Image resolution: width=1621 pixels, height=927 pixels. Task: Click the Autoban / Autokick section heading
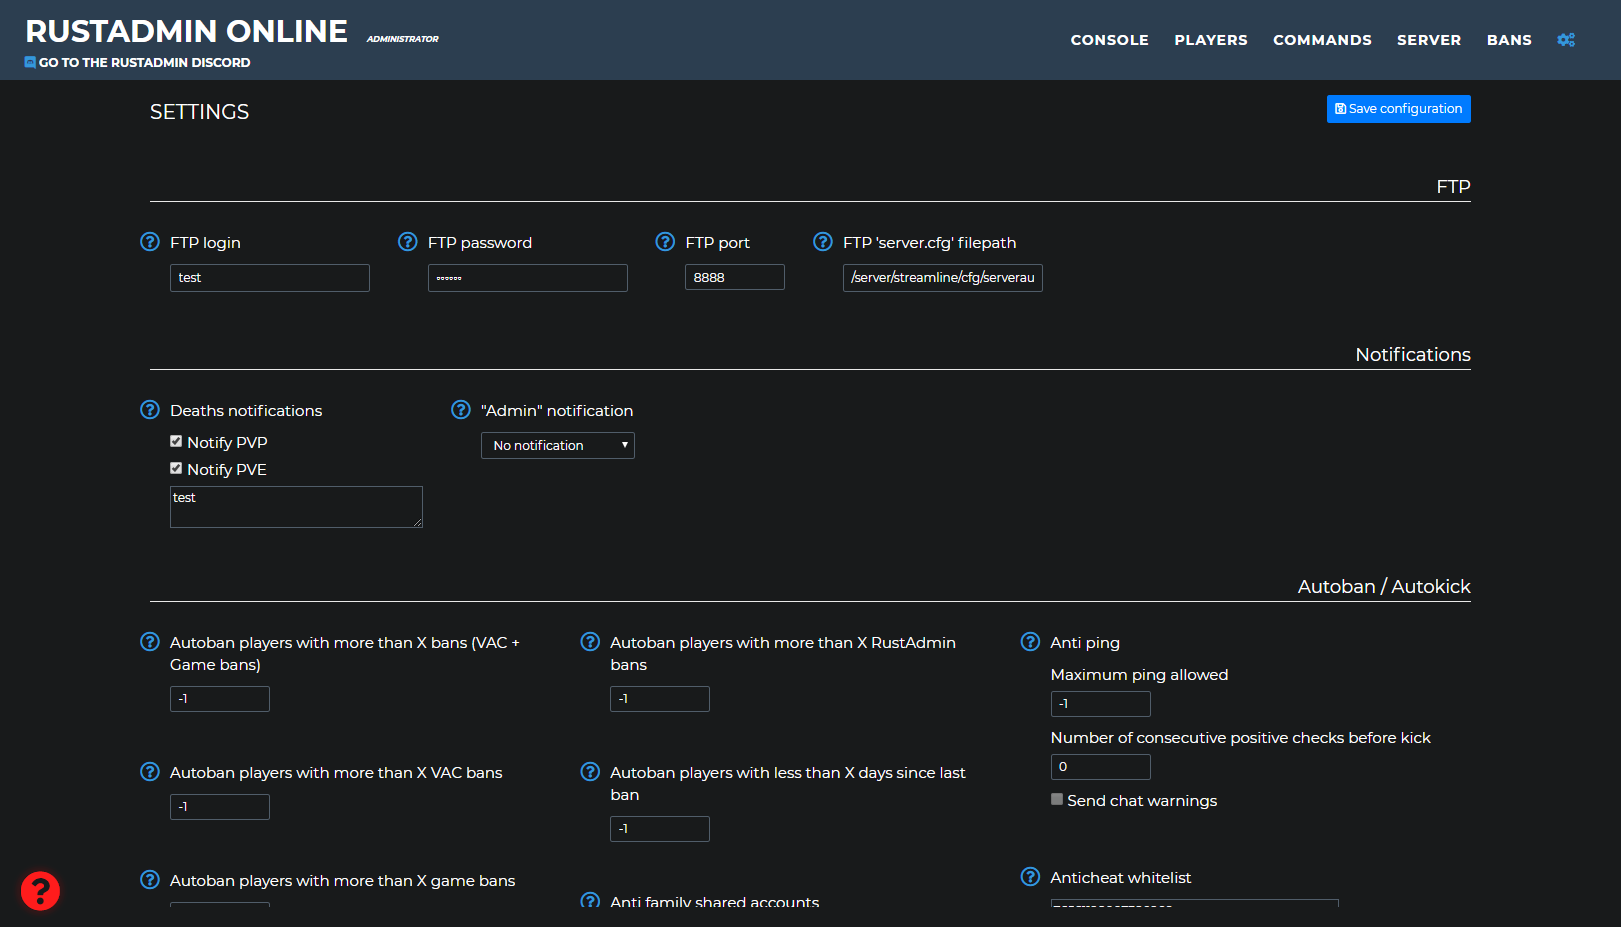[1384, 586]
